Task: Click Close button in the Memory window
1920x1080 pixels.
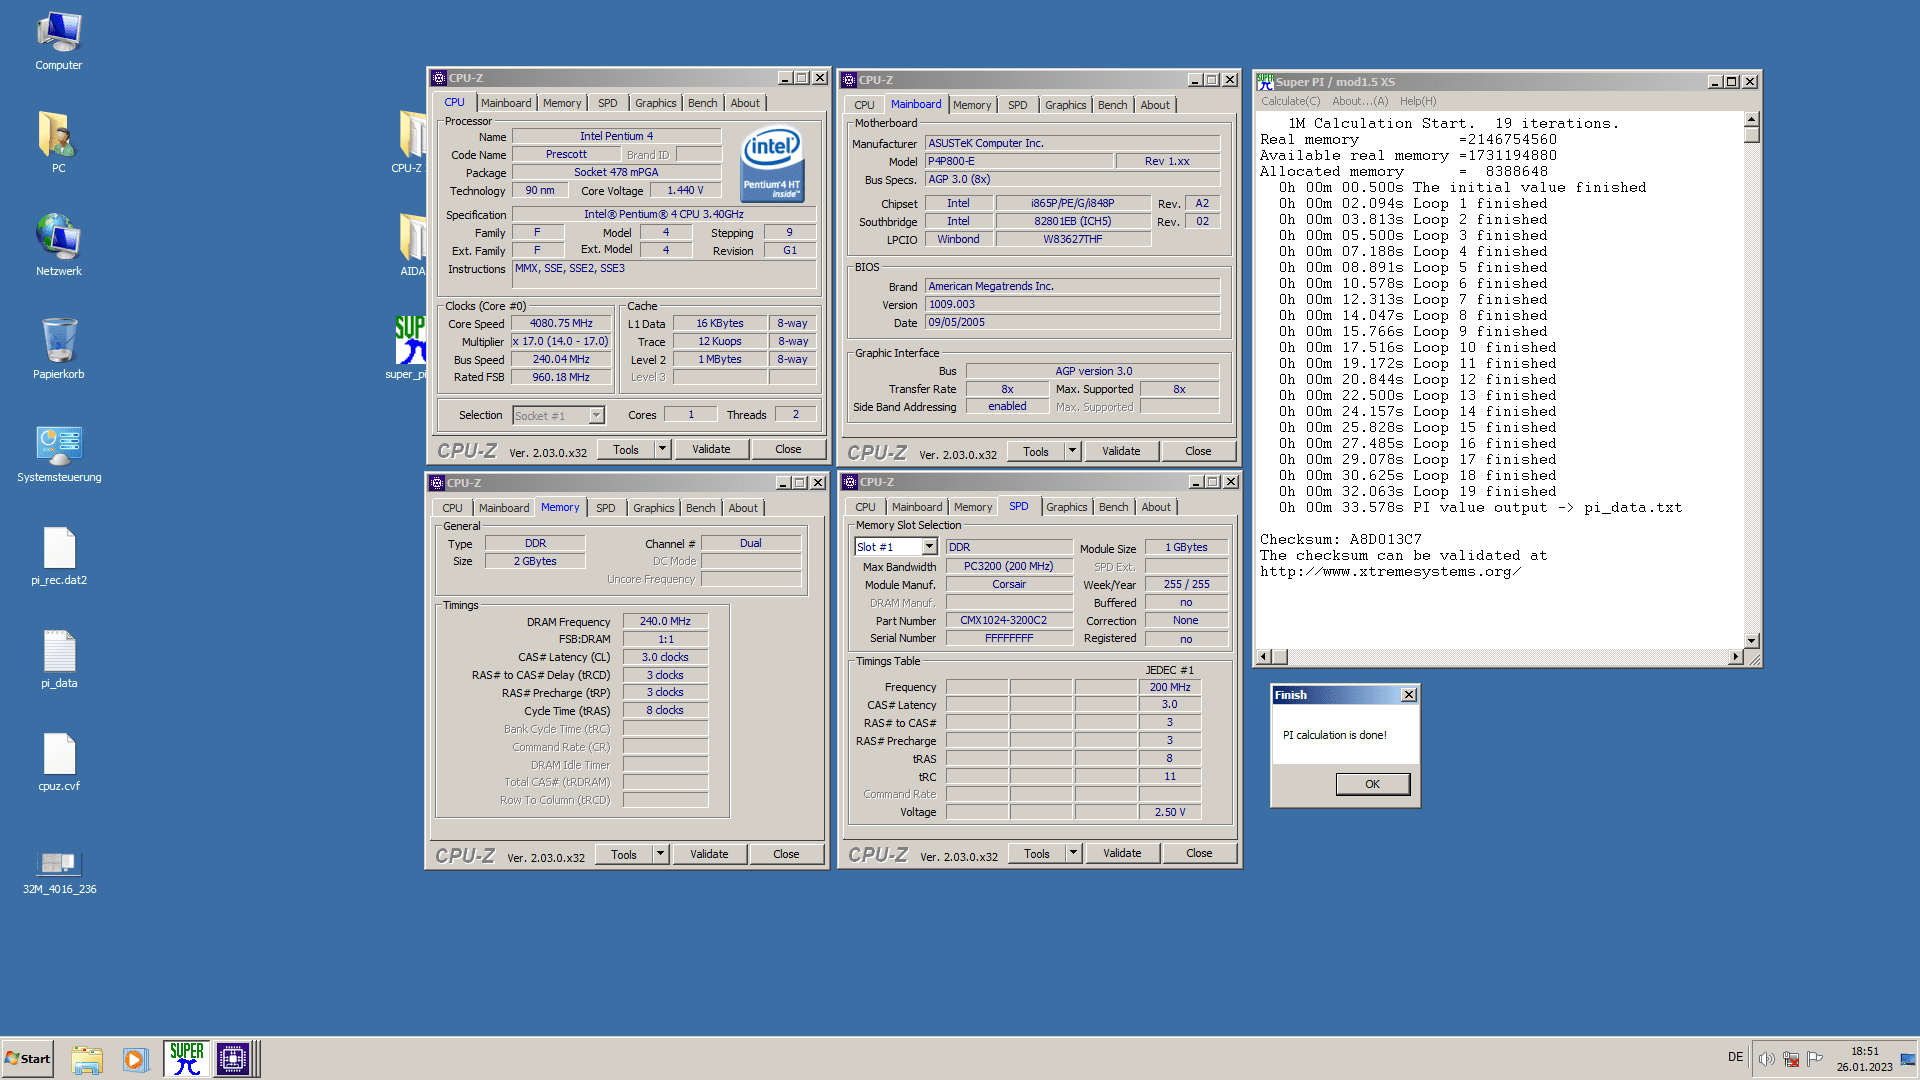Action: [x=786, y=855]
